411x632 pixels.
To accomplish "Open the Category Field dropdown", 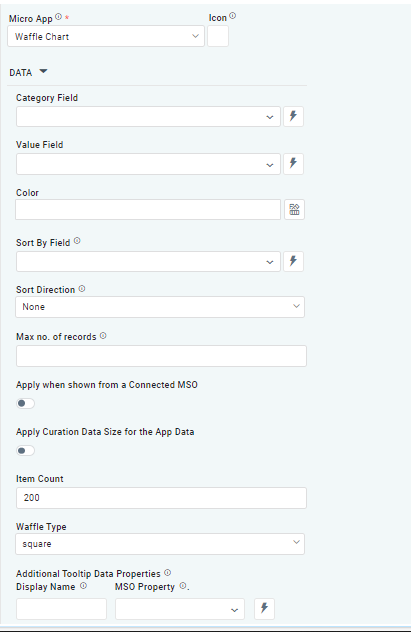I will tap(148, 116).
